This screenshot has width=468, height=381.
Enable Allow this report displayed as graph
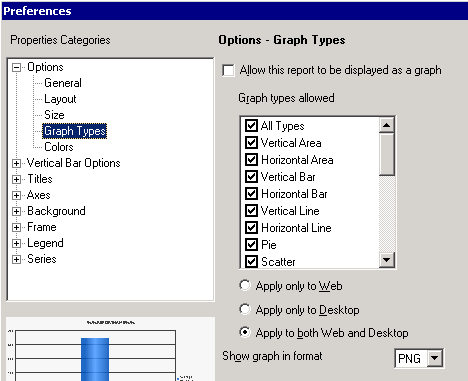coord(228,71)
